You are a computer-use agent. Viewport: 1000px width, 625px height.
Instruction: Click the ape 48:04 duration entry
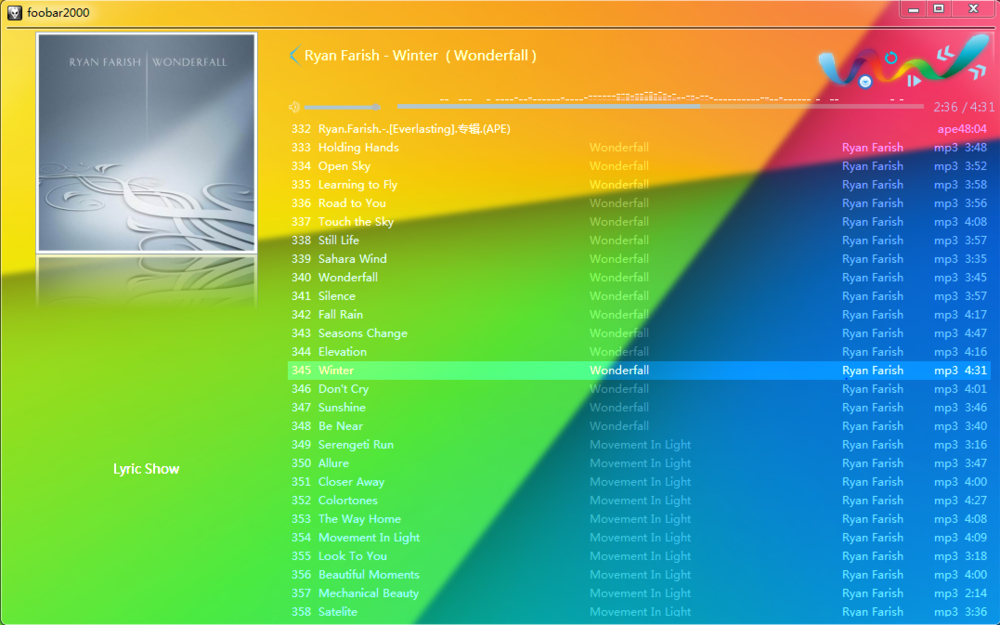coord(962,129)
